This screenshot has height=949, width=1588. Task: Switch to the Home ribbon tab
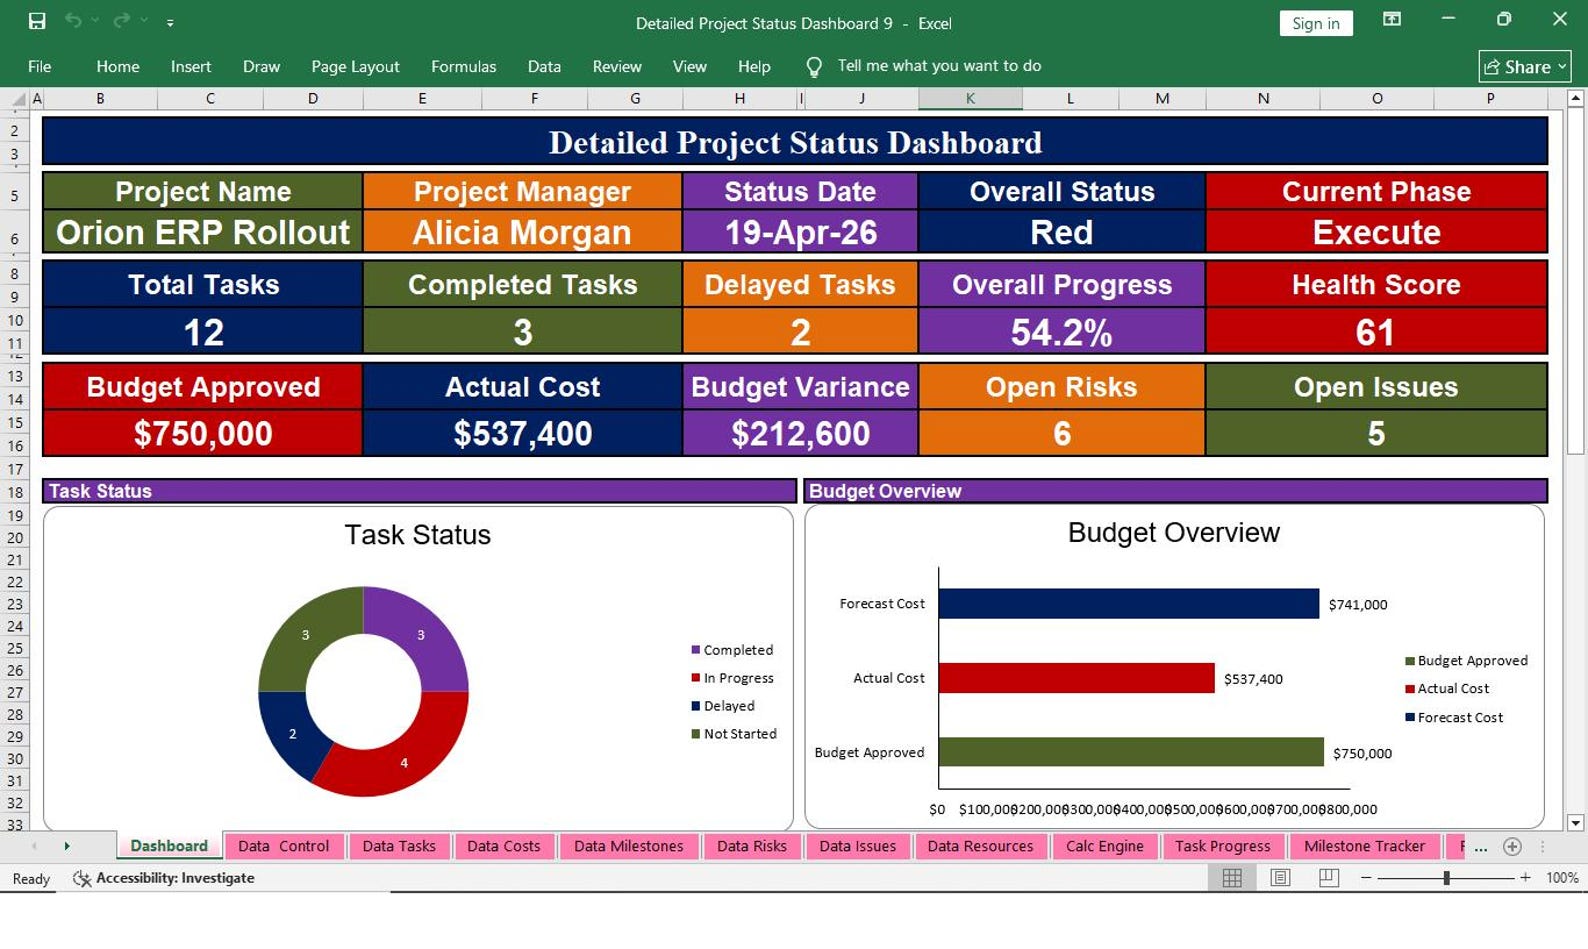pos(118,66)
